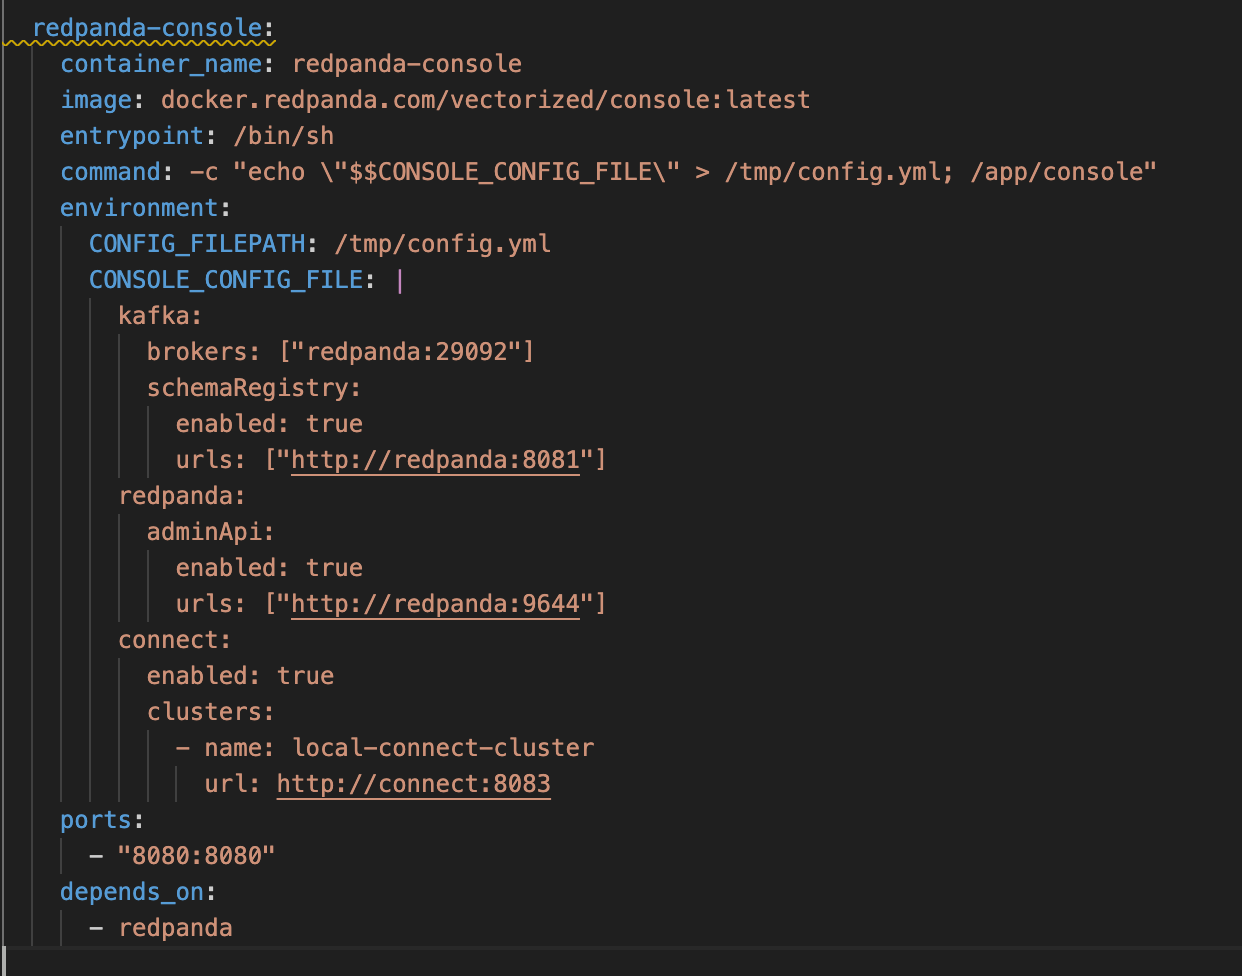Click the depends_on key
The image size is (1242, 976).
132,892
